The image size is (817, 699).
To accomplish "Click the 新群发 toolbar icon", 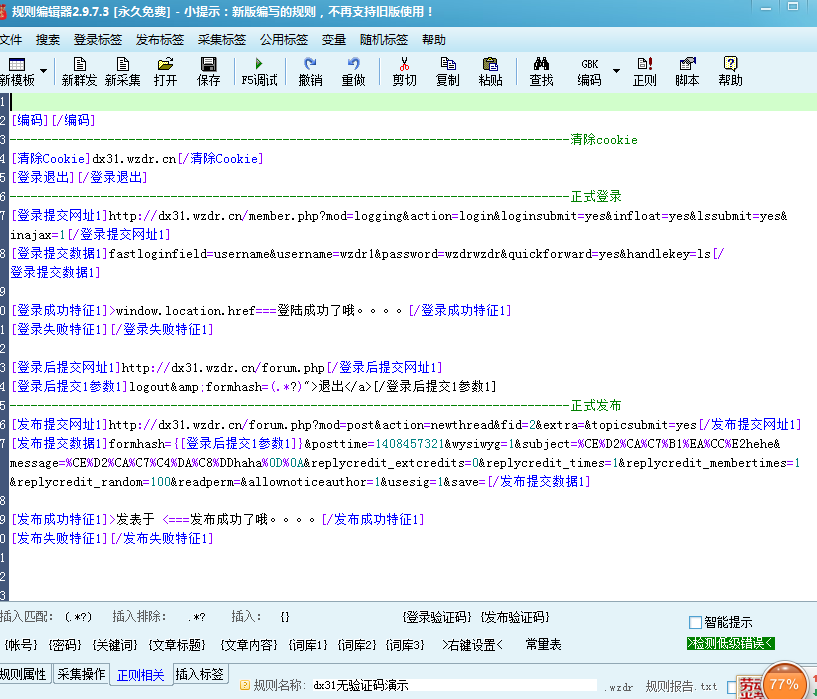I will (x=79, y=71).
